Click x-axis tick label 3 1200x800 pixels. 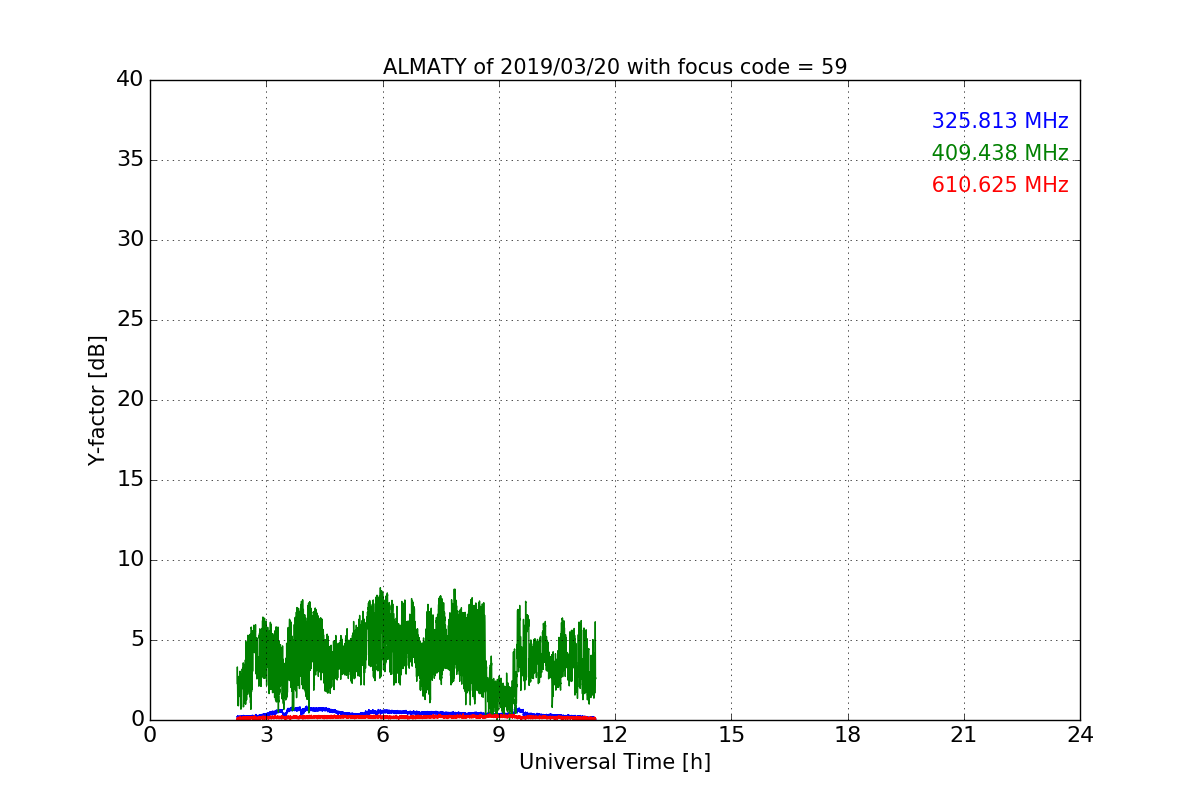coord(266,735)
